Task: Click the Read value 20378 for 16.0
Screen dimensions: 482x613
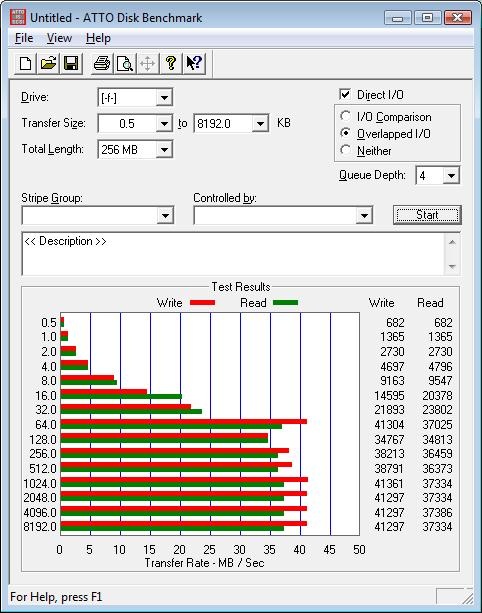Action: tap(437, 396)
